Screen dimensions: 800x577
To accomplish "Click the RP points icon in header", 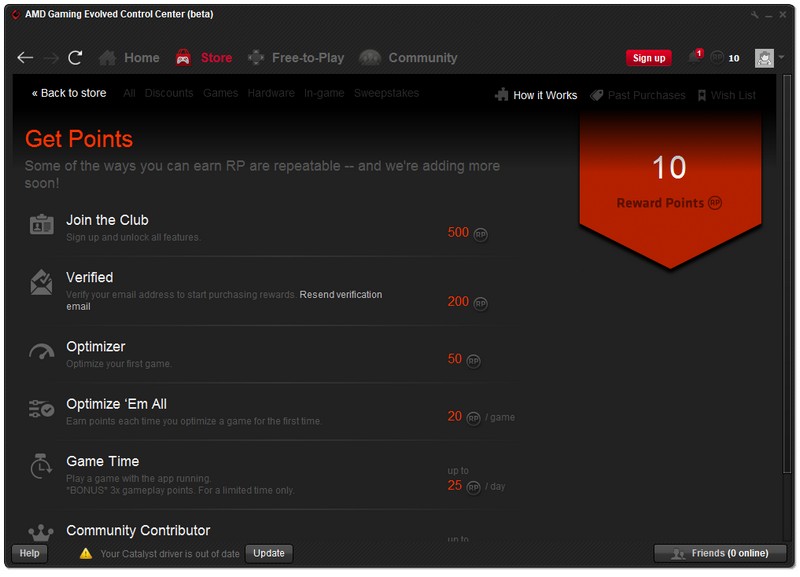I will coord(717,57).
